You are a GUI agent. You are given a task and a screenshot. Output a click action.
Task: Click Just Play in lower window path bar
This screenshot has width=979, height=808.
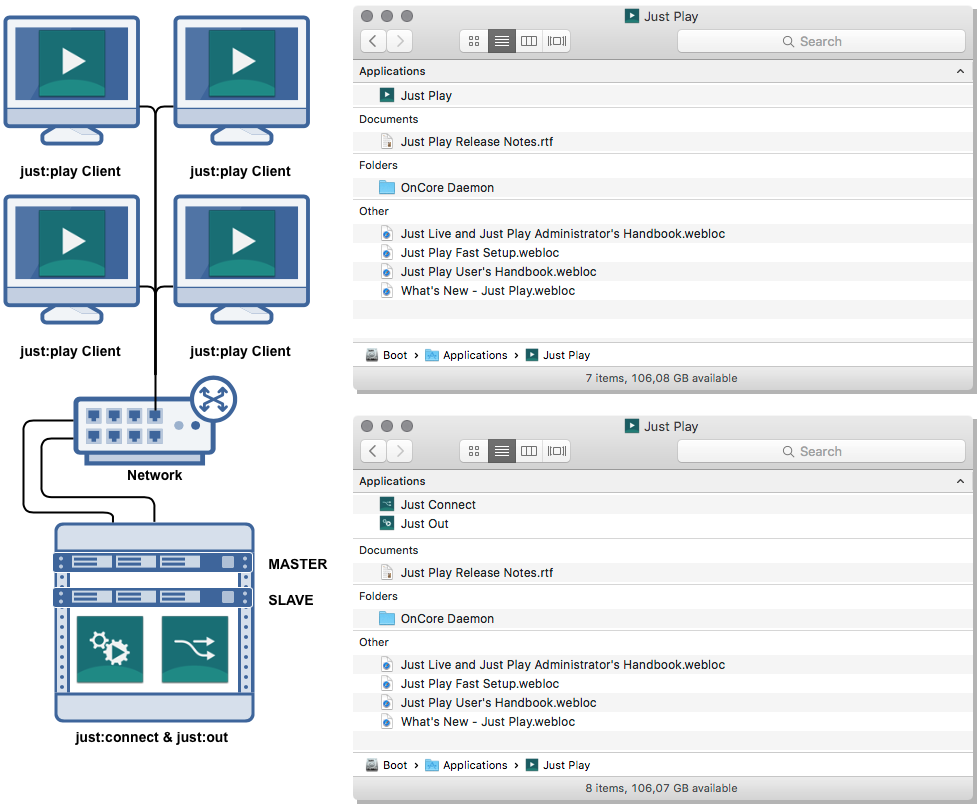(x=558, y=765)
